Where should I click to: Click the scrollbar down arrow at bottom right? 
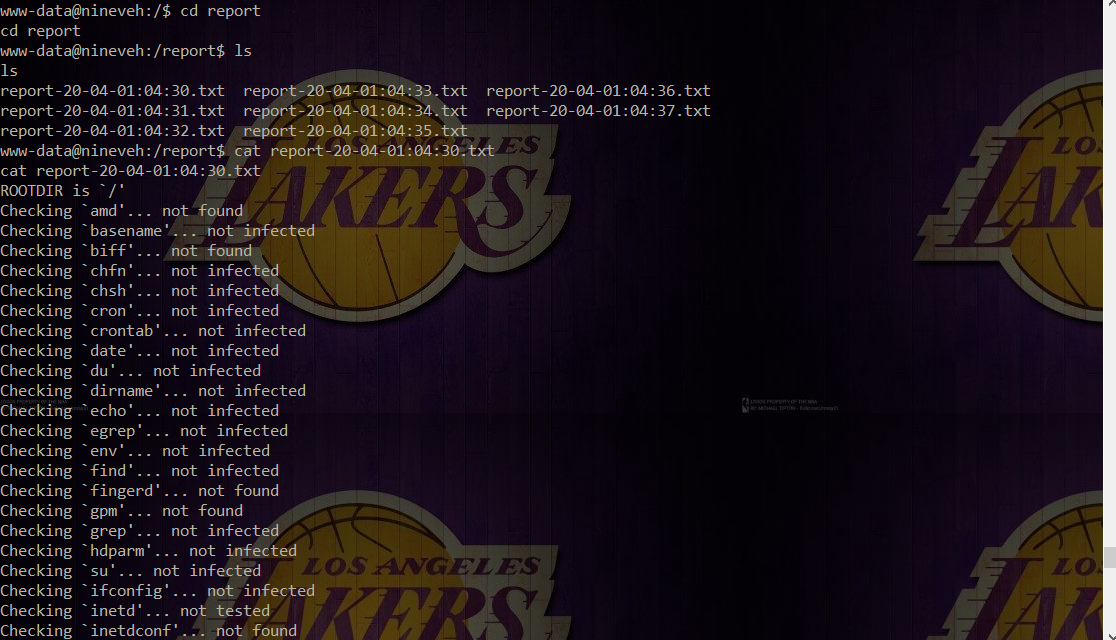(x=1110, y=634)
